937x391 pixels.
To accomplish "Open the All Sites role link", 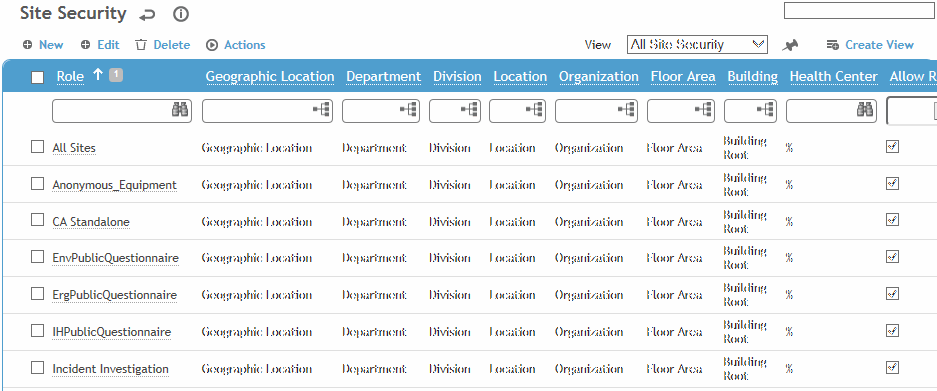I will tap(74, 148).
